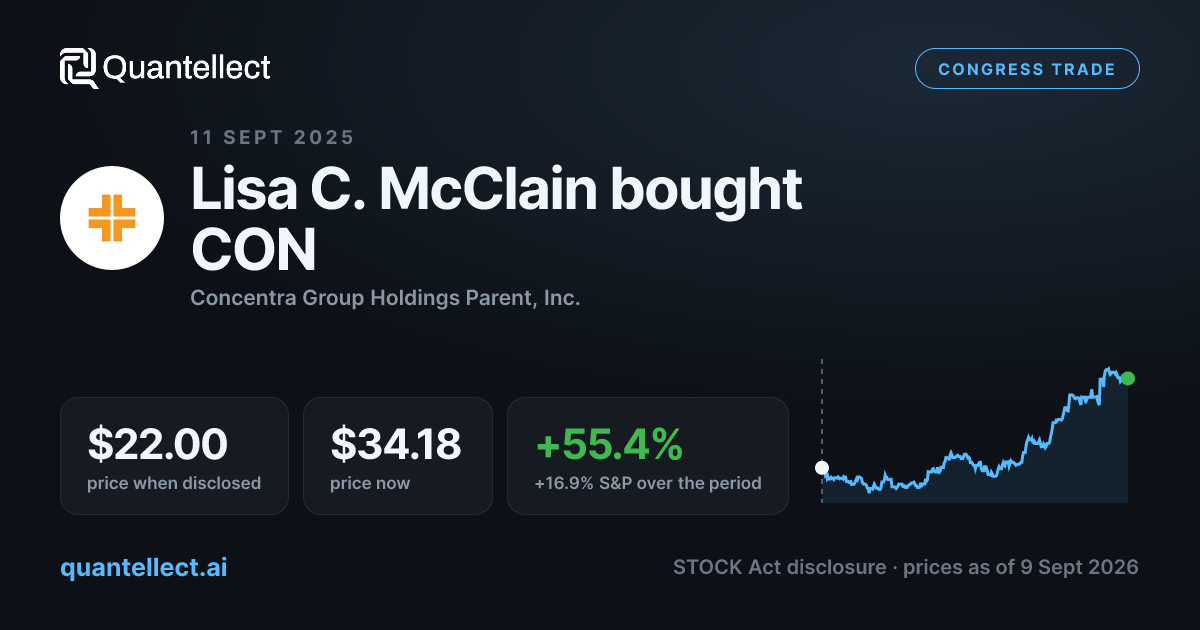The image size is (1200, 630).
Task: Click the +16.9% S&P comparison text
Action: click(x=648, y=483)
